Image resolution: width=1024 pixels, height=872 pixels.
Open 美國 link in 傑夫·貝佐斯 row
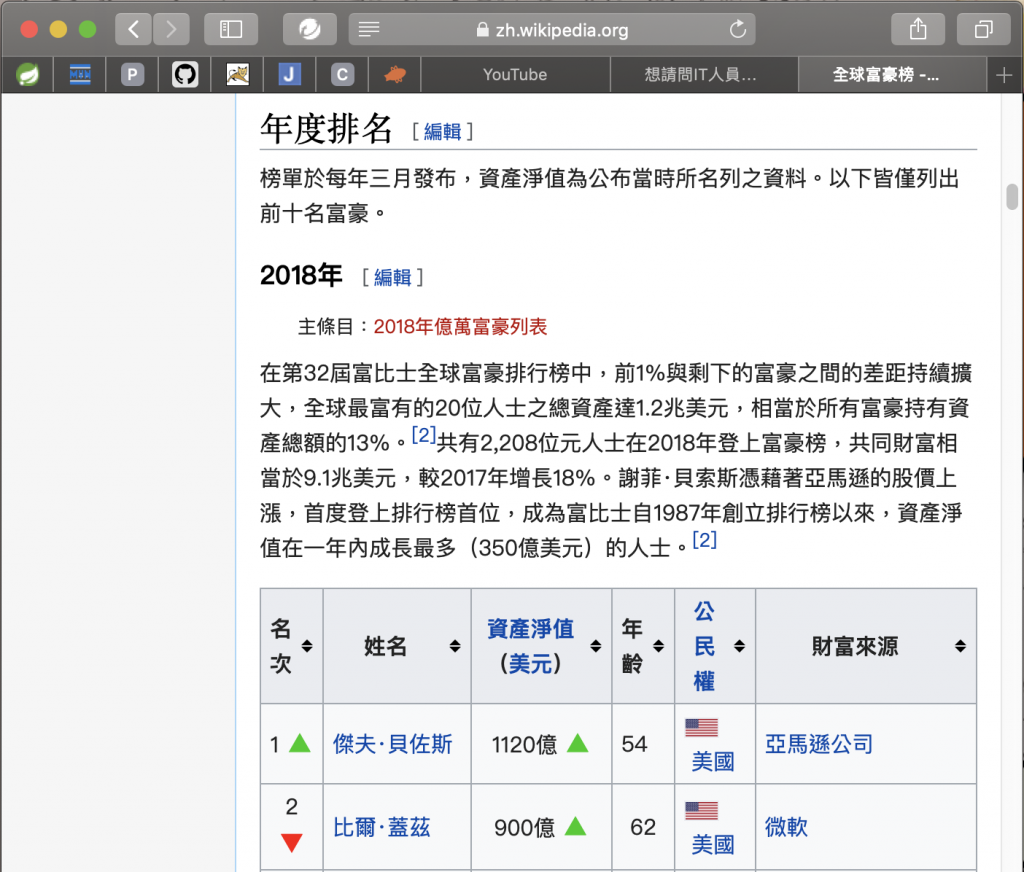coord(712,762)
